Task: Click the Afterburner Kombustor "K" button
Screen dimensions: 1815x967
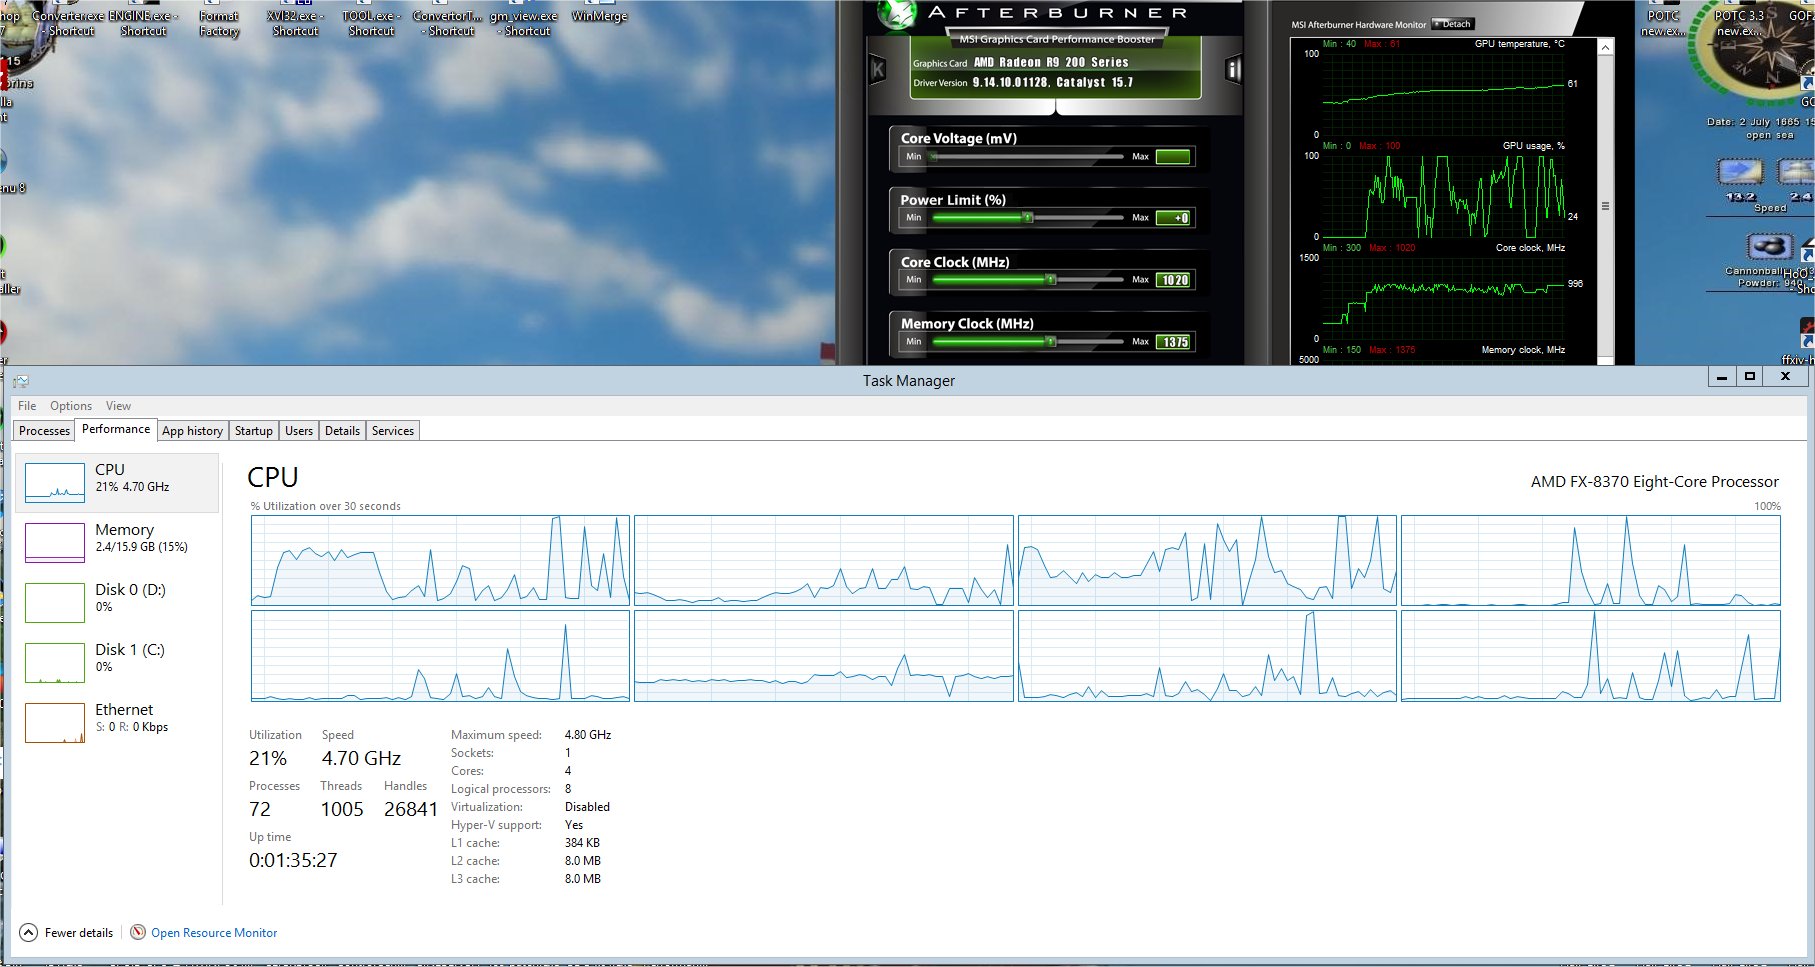Action: (x=878, y=70)
